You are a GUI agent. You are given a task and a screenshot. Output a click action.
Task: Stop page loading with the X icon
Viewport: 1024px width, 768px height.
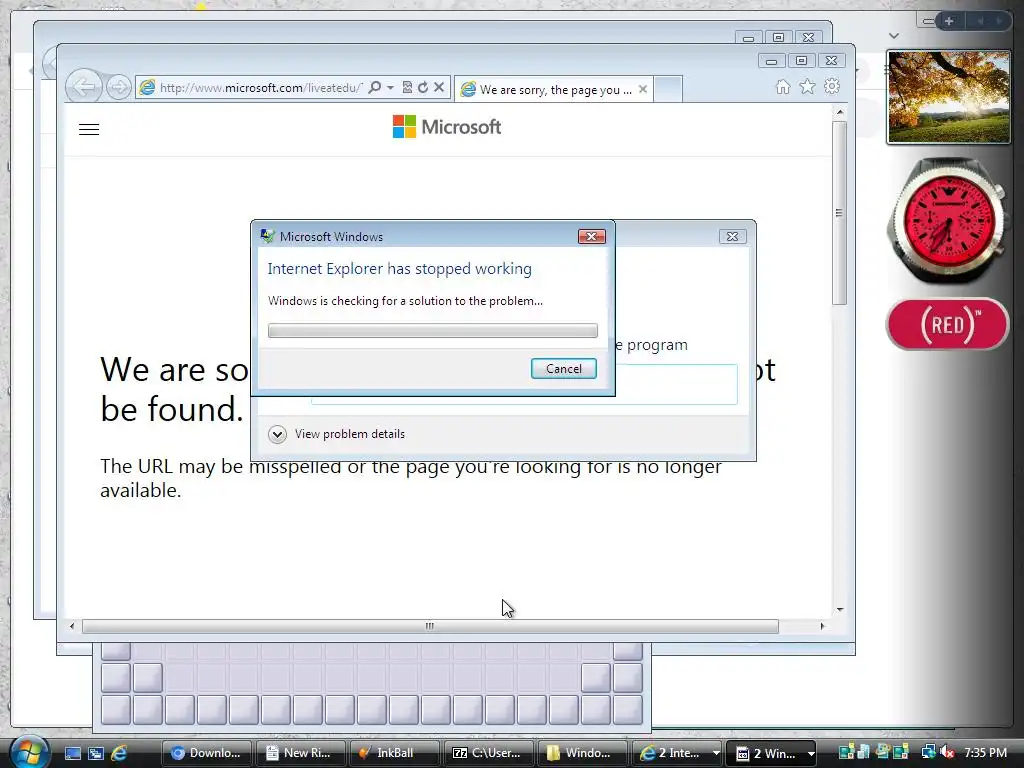pos(439,87)
